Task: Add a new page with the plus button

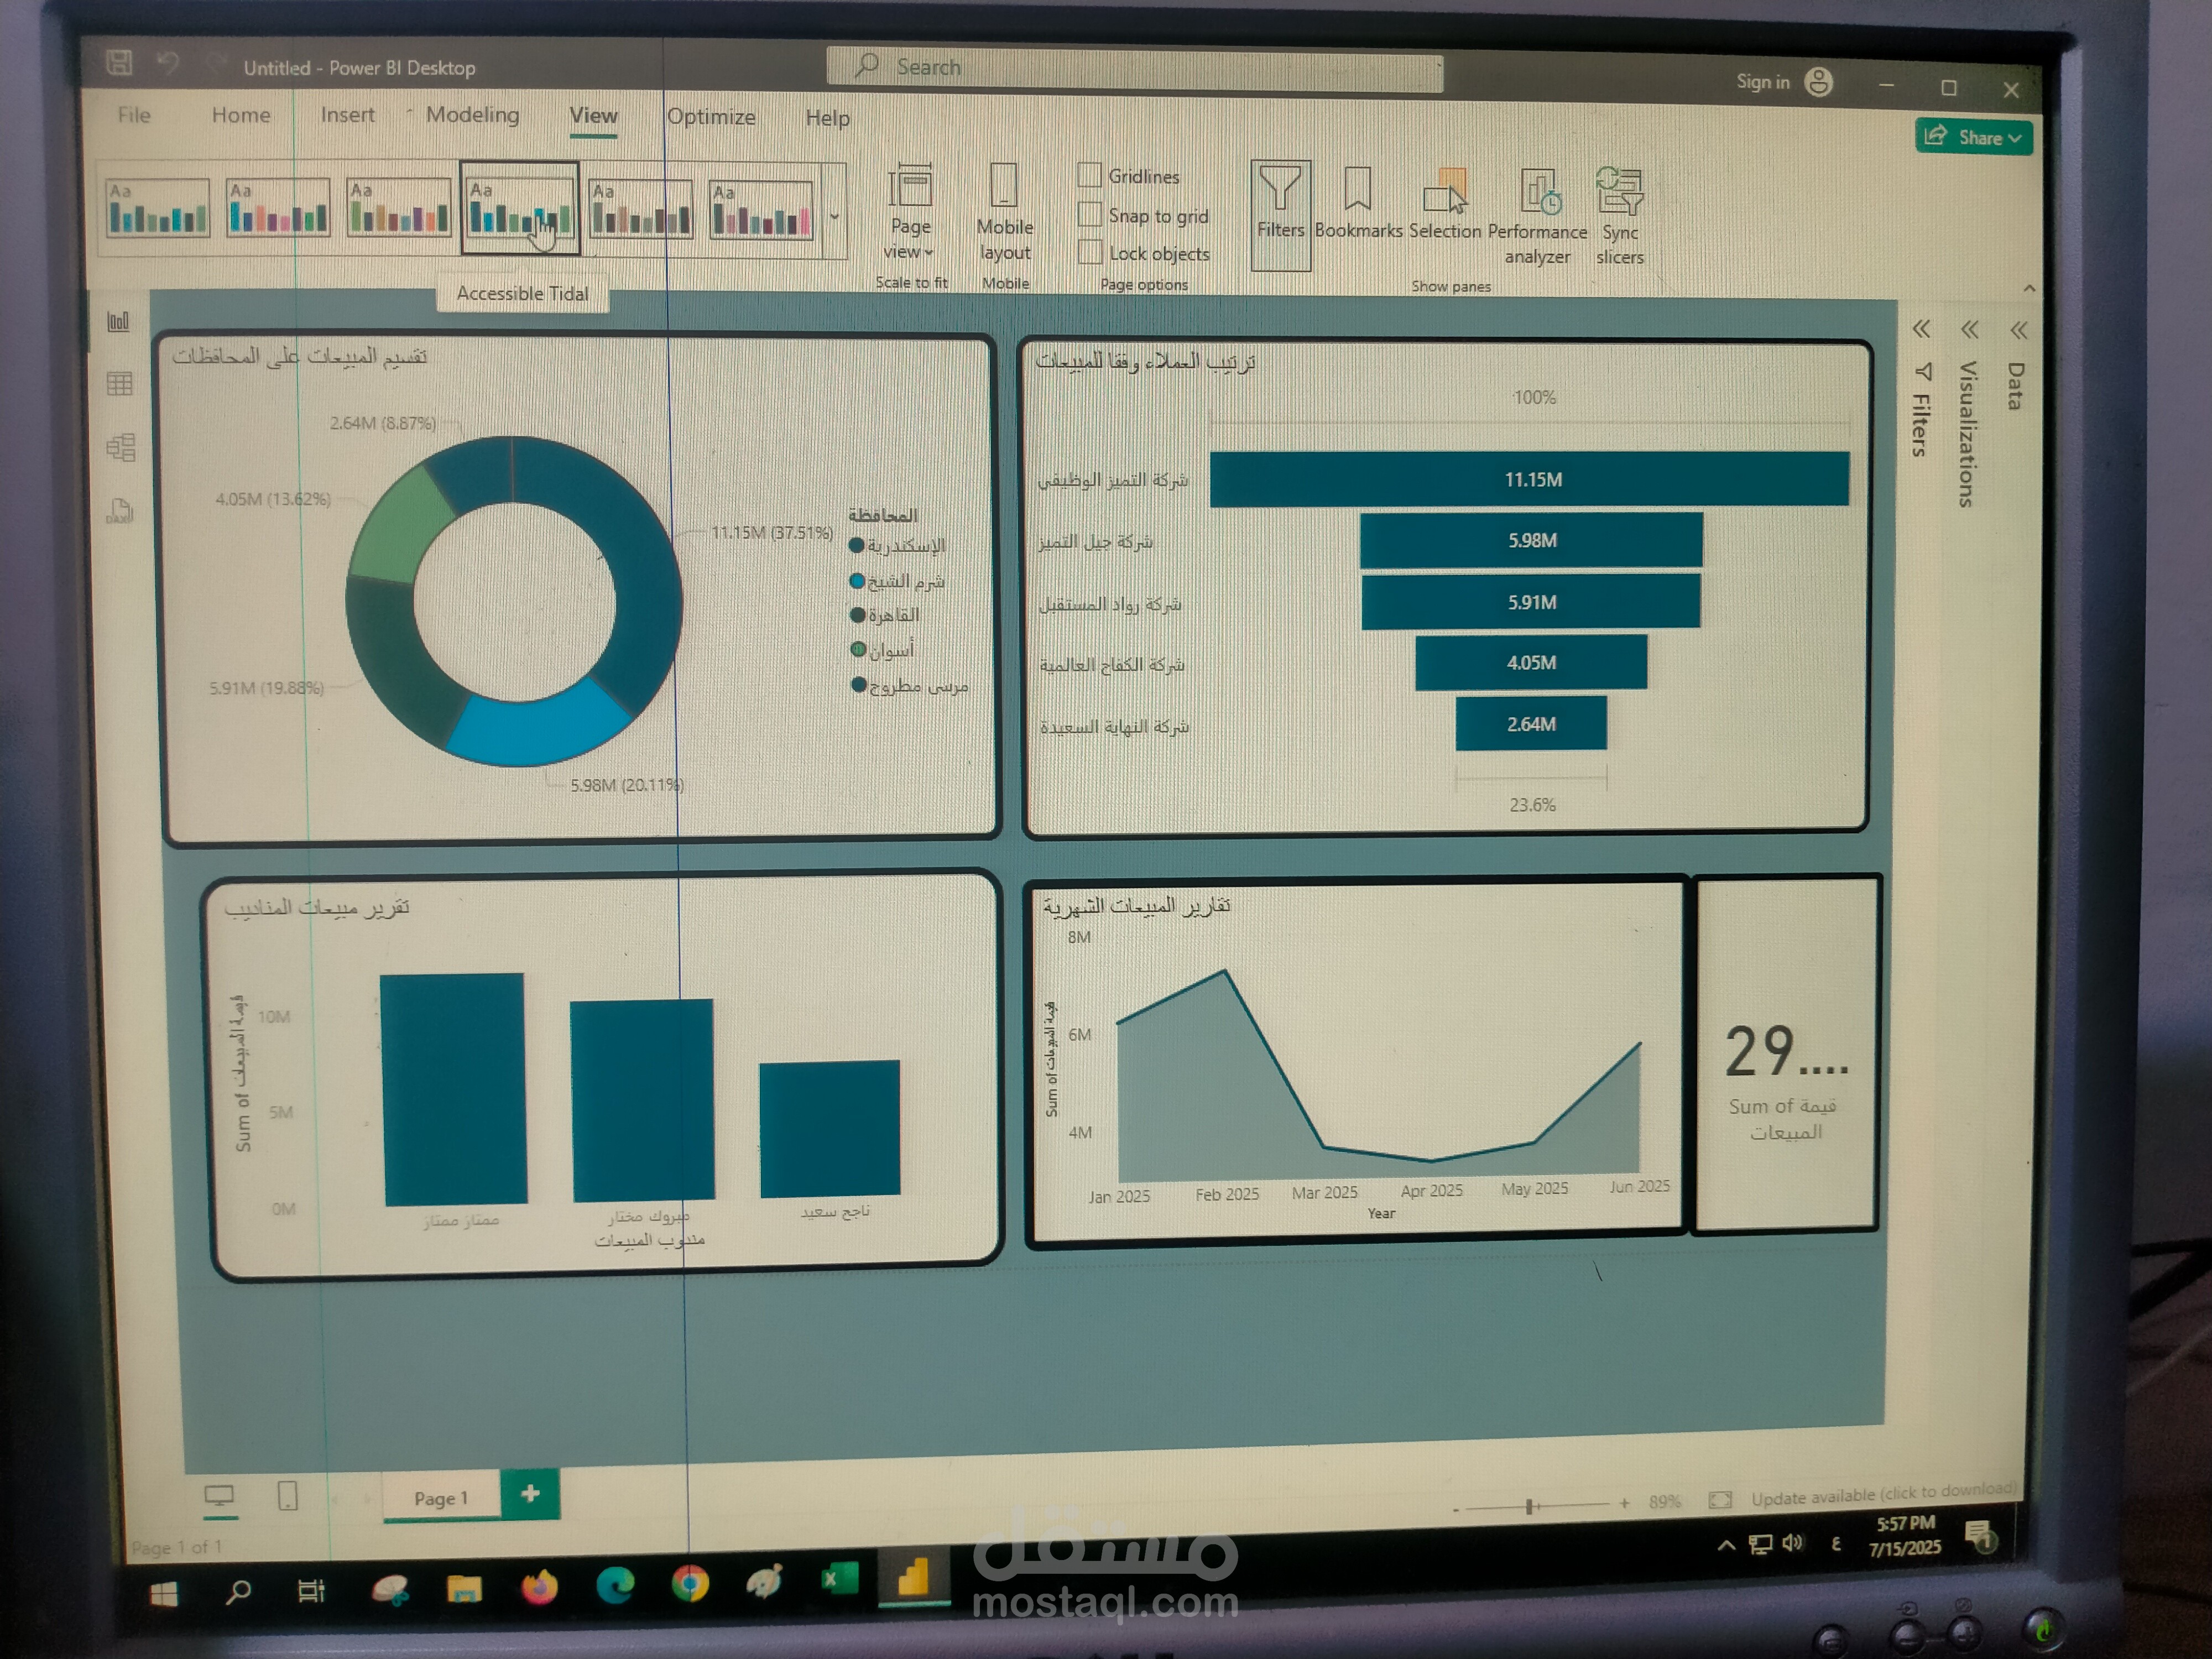Action: (x=530, y=1493)
